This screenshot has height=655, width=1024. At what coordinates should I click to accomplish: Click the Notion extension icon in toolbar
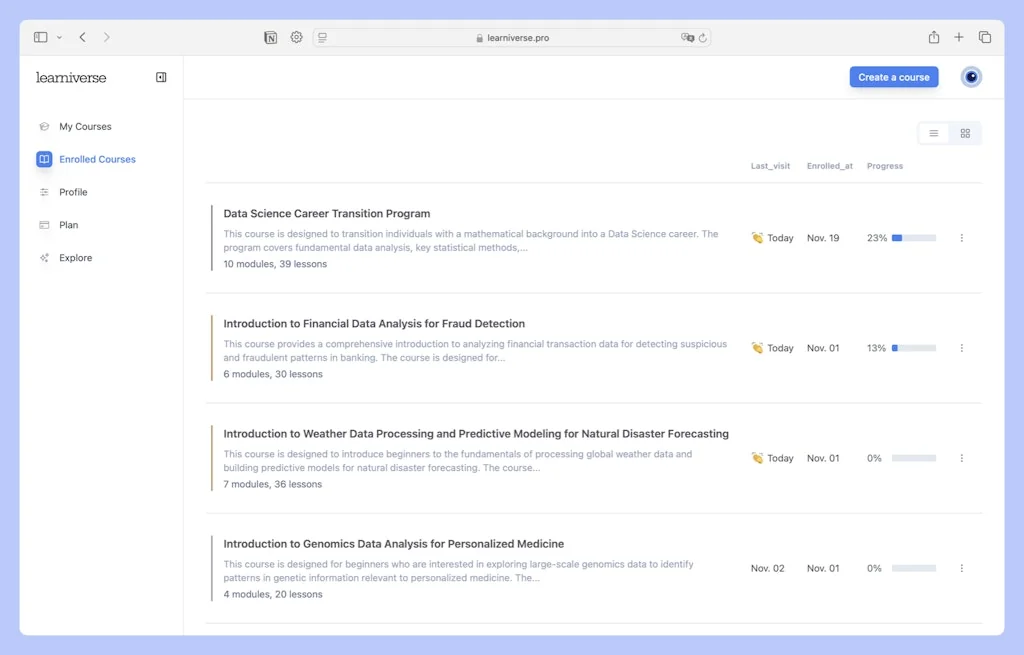point(271,37)
